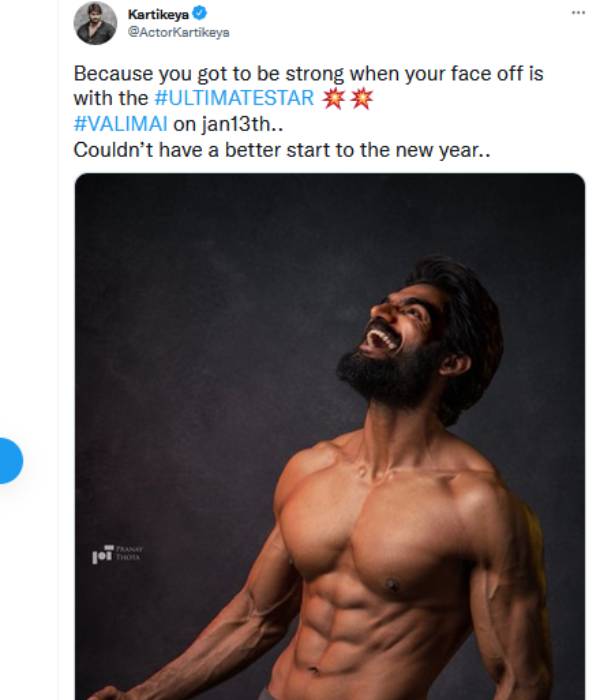Click the blue circular button at left edge

pos(8,461)
